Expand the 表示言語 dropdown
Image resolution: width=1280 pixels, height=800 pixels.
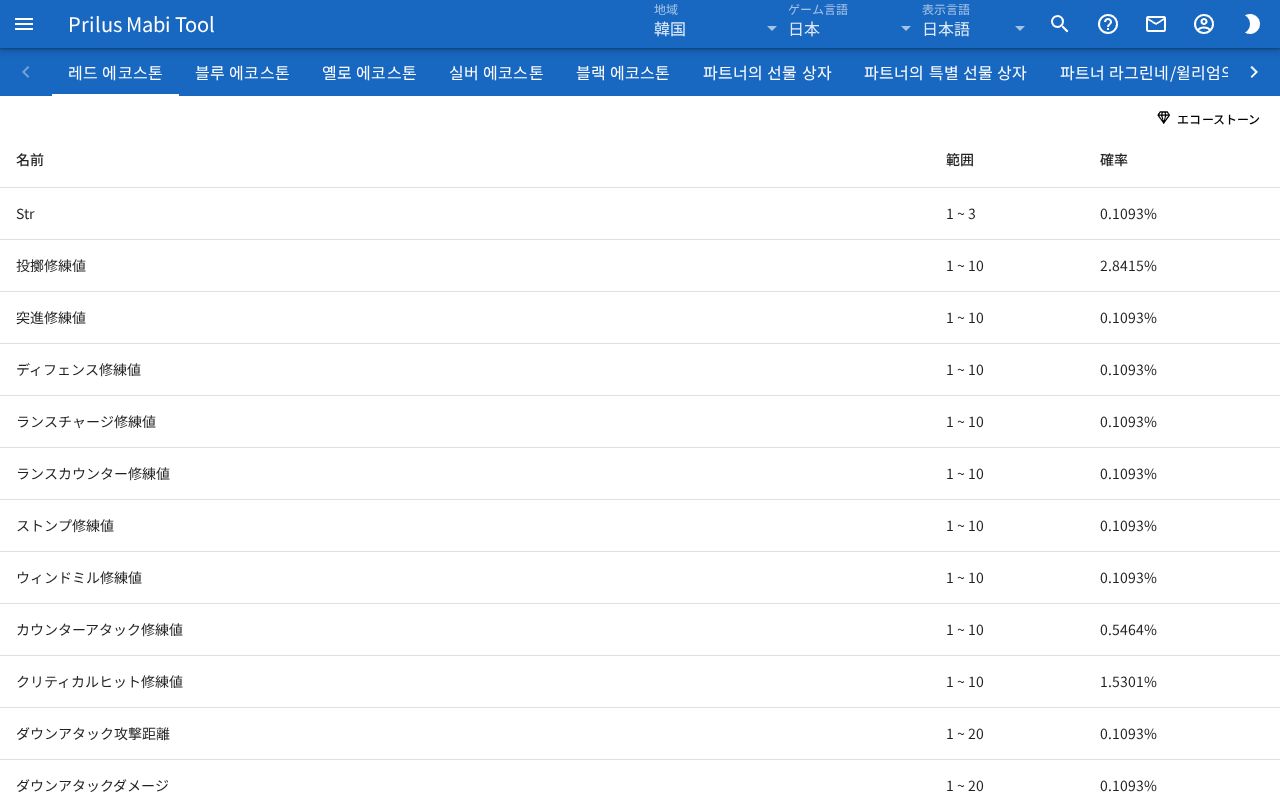click(x=974, y=24)
